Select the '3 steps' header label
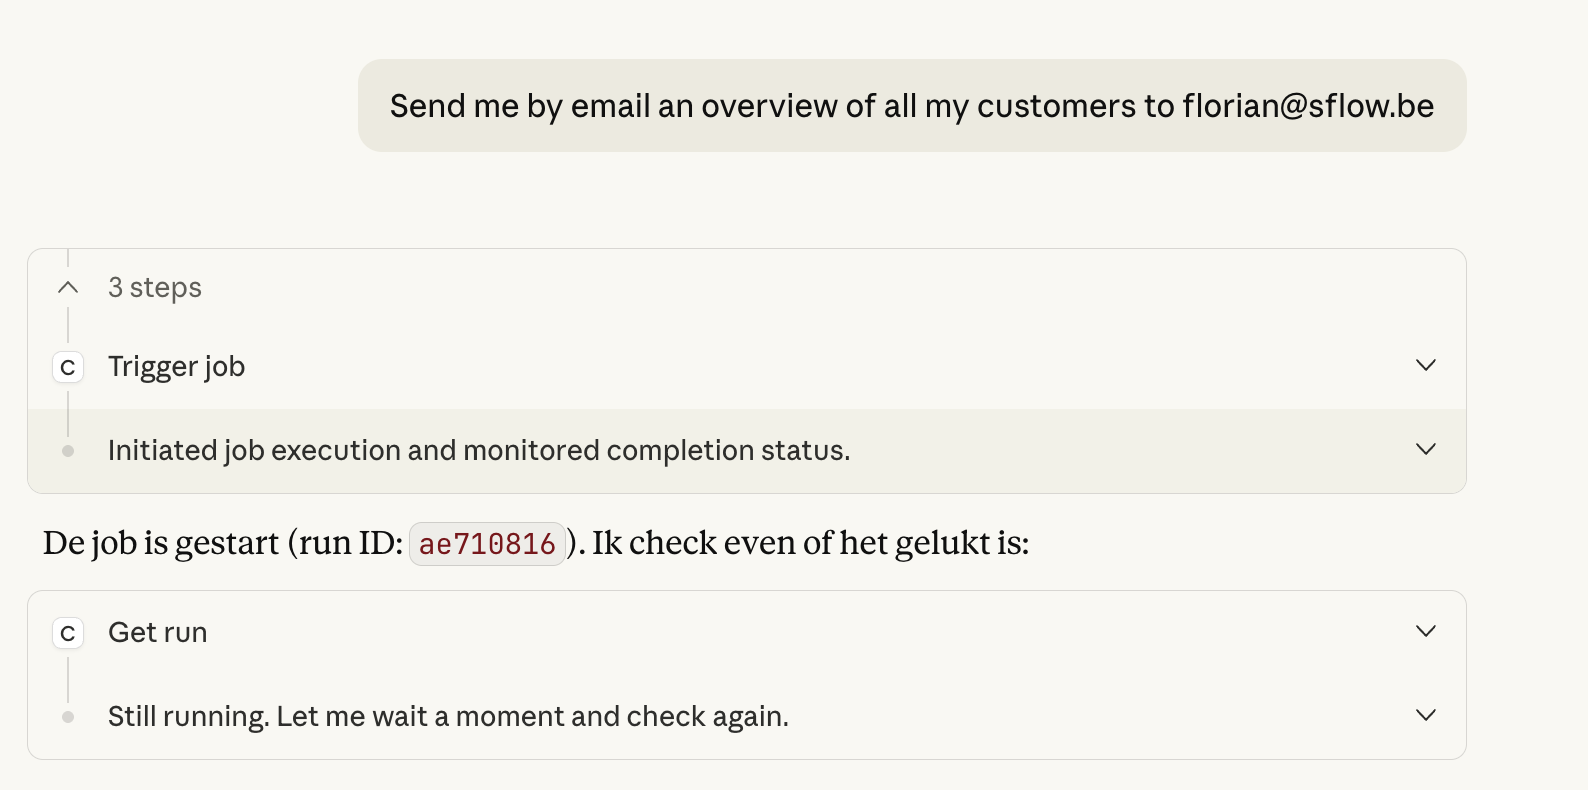 (155, 287)
